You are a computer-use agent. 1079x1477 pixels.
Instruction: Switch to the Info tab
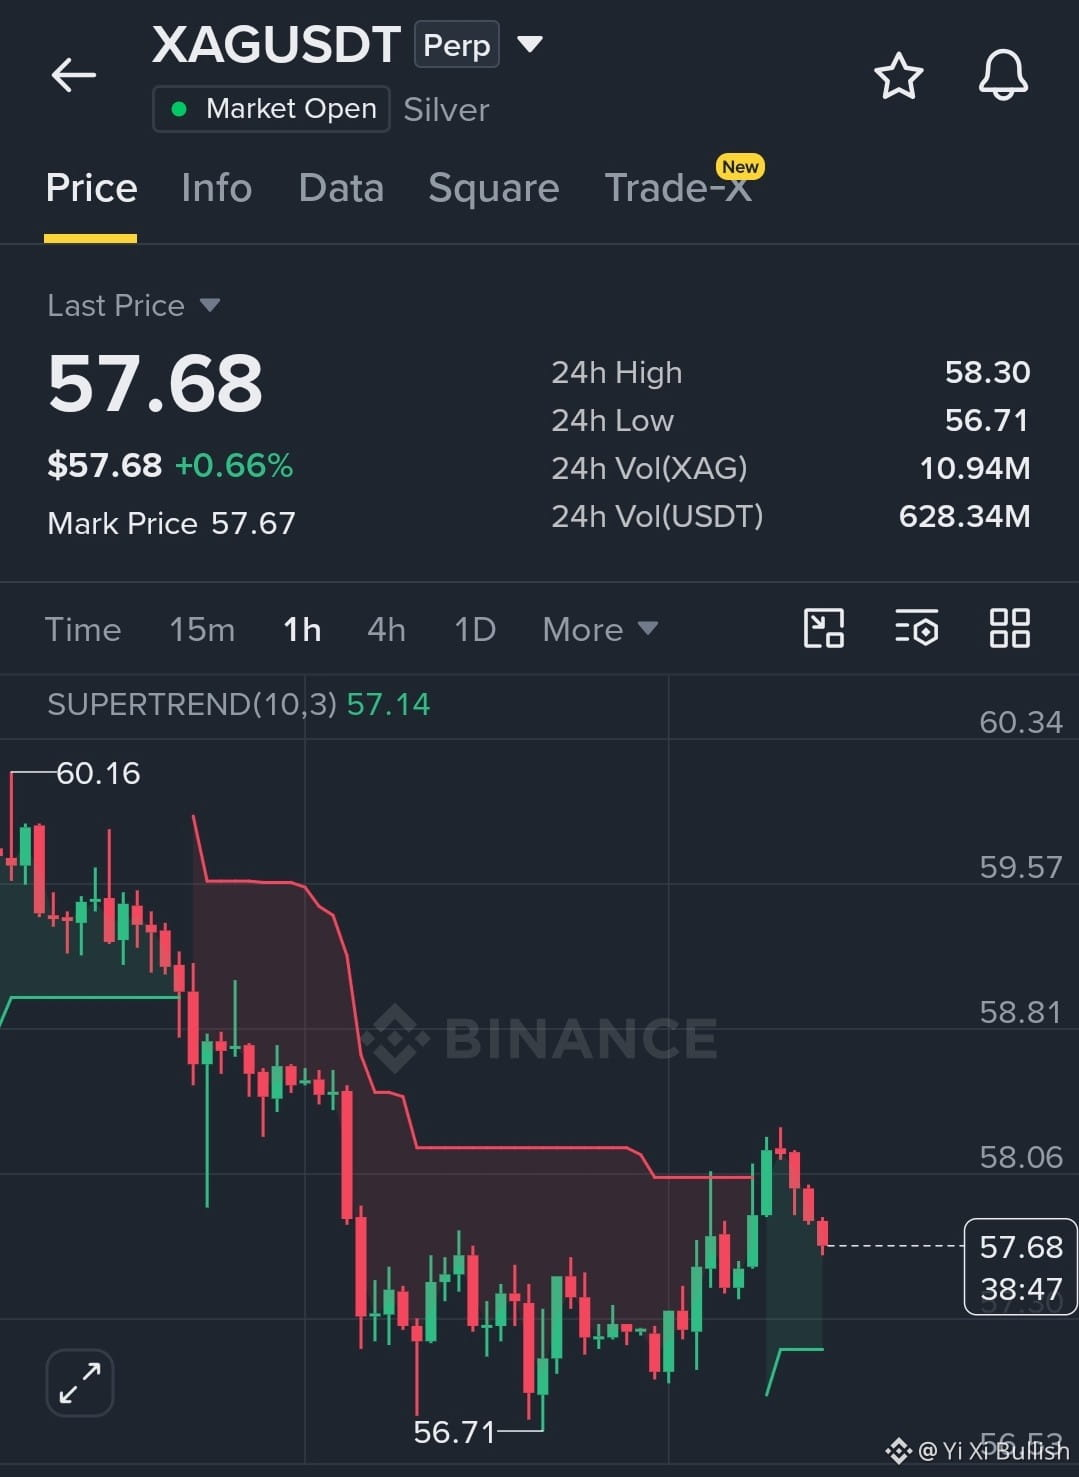coord(216,188)
